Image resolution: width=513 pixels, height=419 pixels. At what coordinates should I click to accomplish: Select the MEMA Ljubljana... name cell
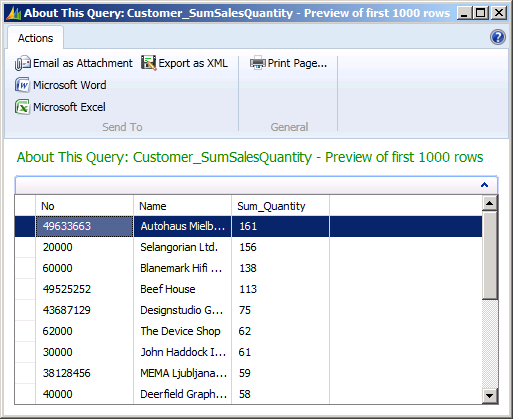pos(182,373)
